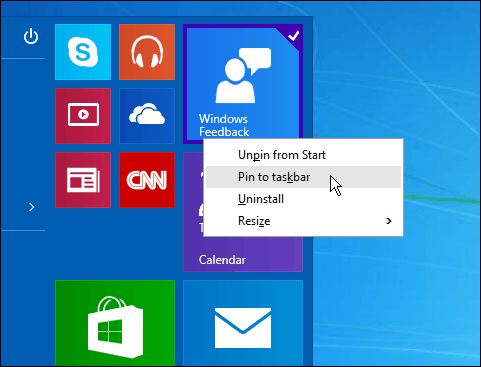Open the News tile
Screen dimensions: 481x367
(x=83, y=180)
